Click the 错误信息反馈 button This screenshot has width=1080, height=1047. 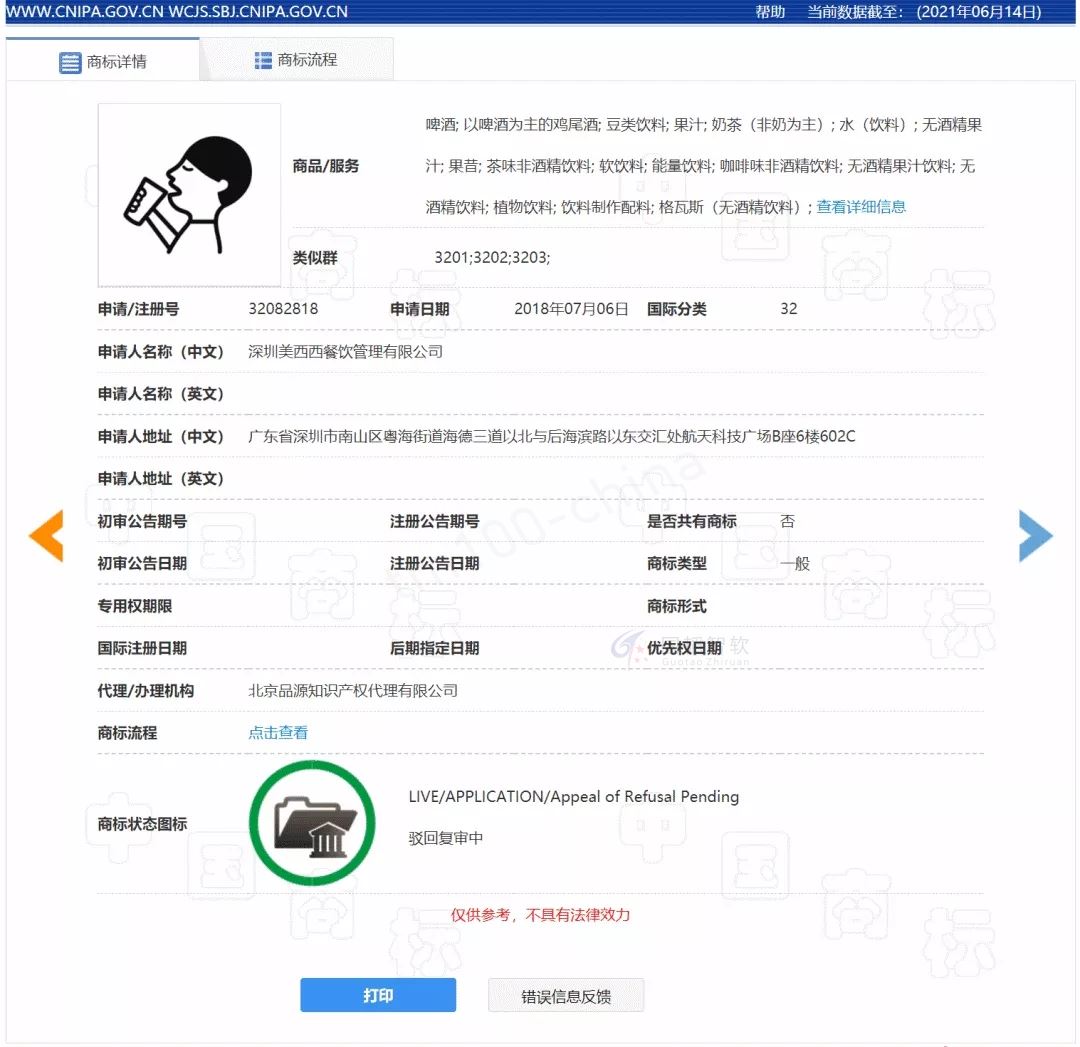pyautogui.click(x=566, y=995)
